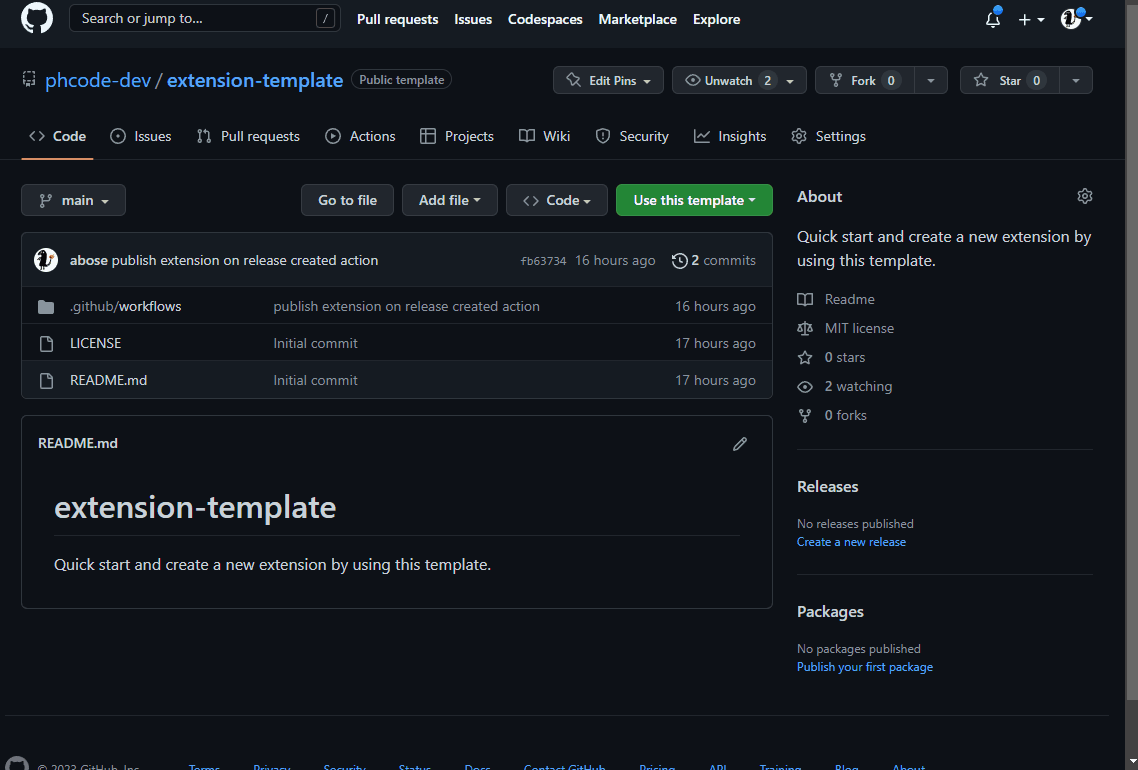Viewport: 1138px width, 770px height.
Task: Open the README.md file in list
Action: (x=108, y=380)
